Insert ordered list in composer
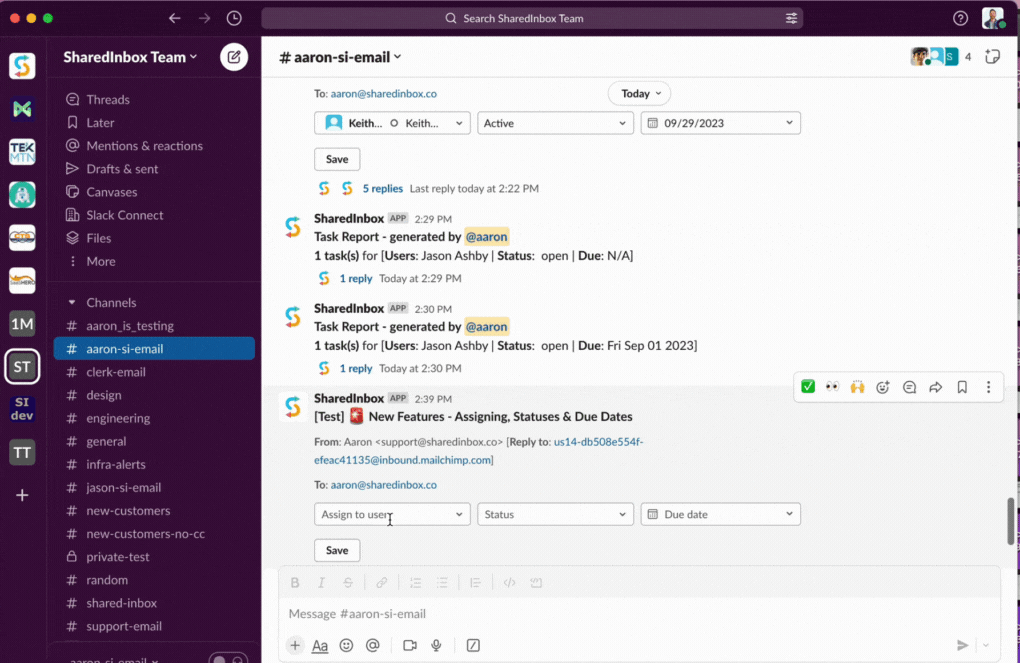The image size is (1020, 663). 415,582
